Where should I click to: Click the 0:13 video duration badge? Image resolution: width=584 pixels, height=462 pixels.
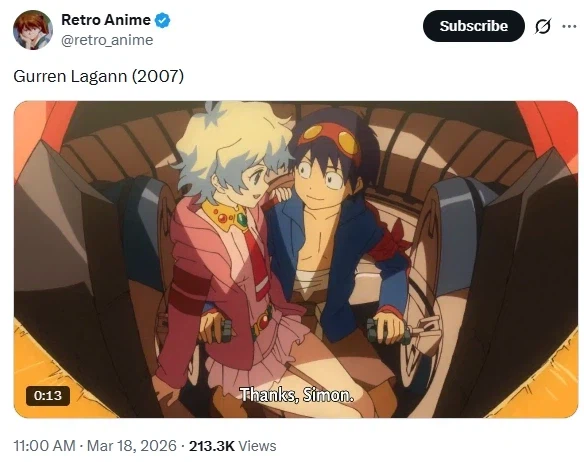[x=48, y=396]
